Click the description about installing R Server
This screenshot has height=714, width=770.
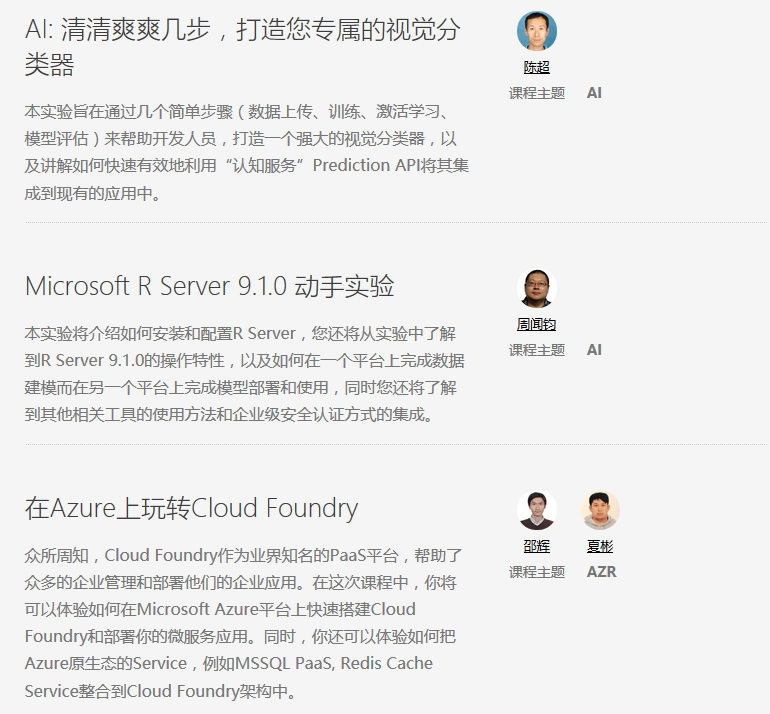(x=245, y=374)
